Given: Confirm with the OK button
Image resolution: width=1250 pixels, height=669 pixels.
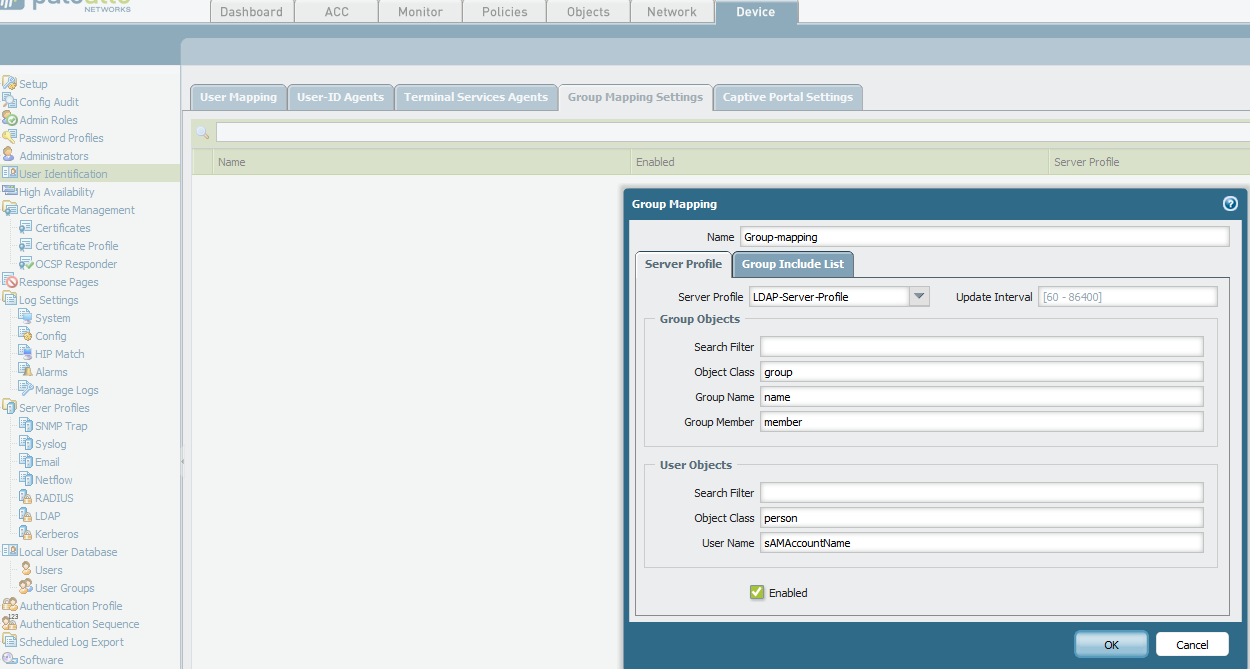Looking at the screenshot, I should (1111, 644).
